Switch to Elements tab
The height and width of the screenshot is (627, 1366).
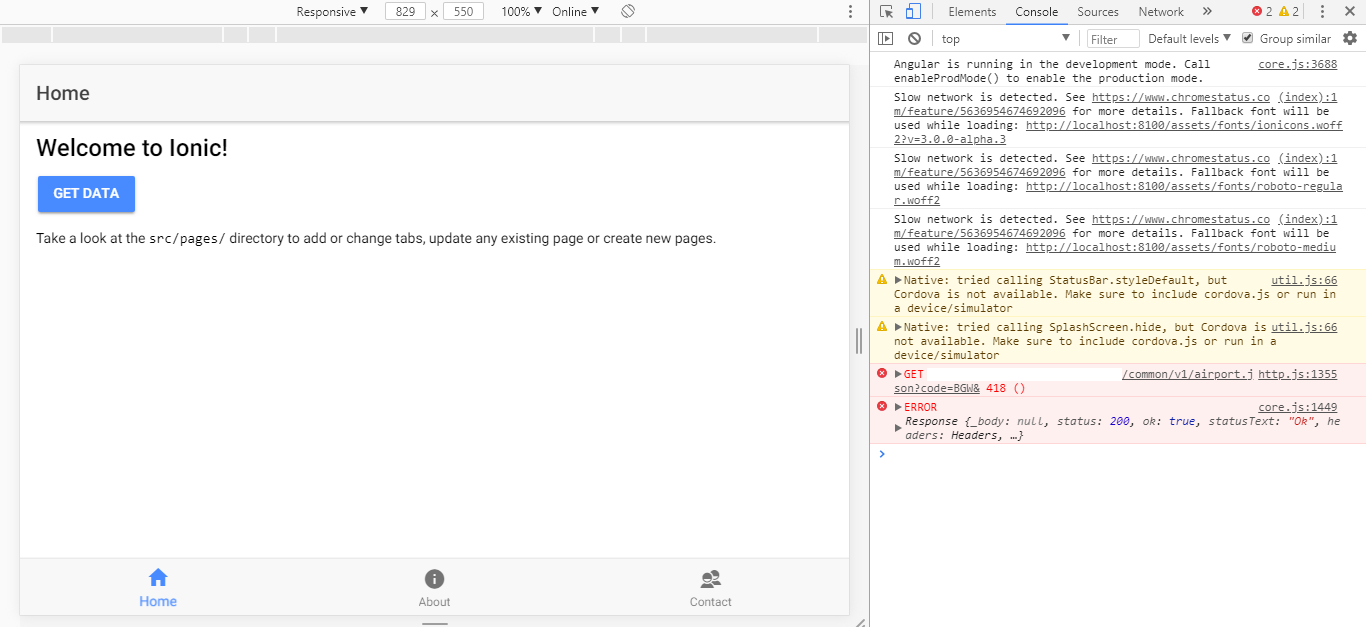pyautogui.click(x=972, y=12)
